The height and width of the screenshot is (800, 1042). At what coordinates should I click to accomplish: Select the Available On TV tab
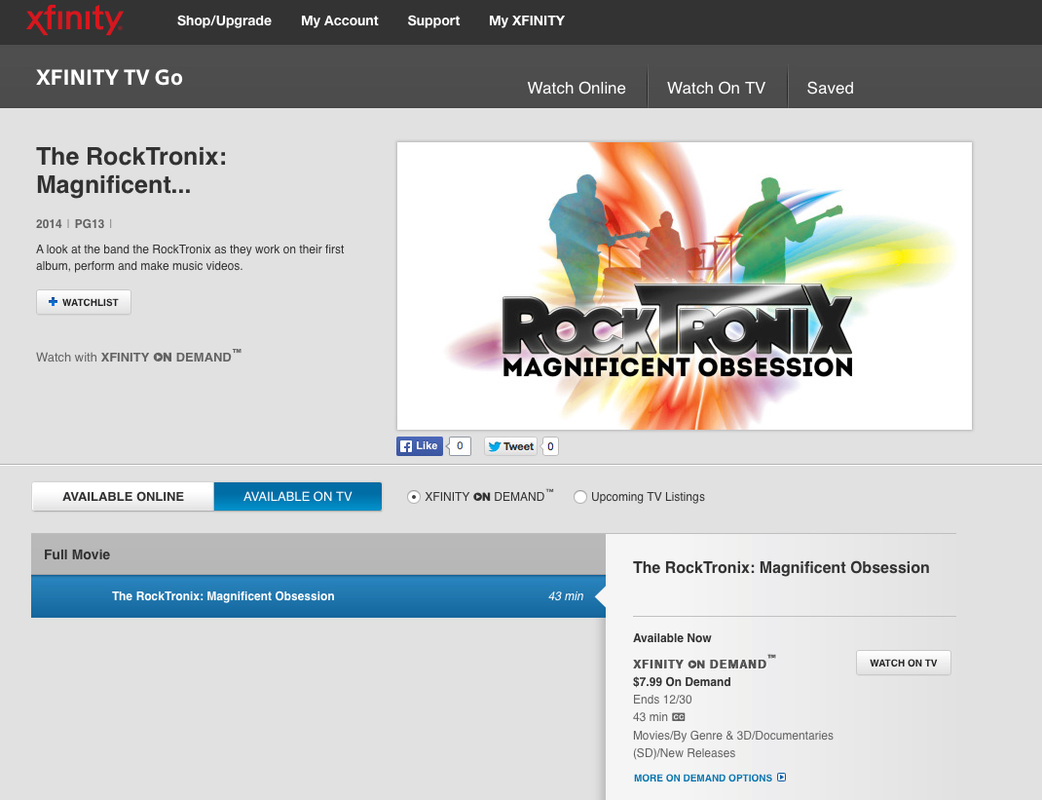[x=298, y=496]
